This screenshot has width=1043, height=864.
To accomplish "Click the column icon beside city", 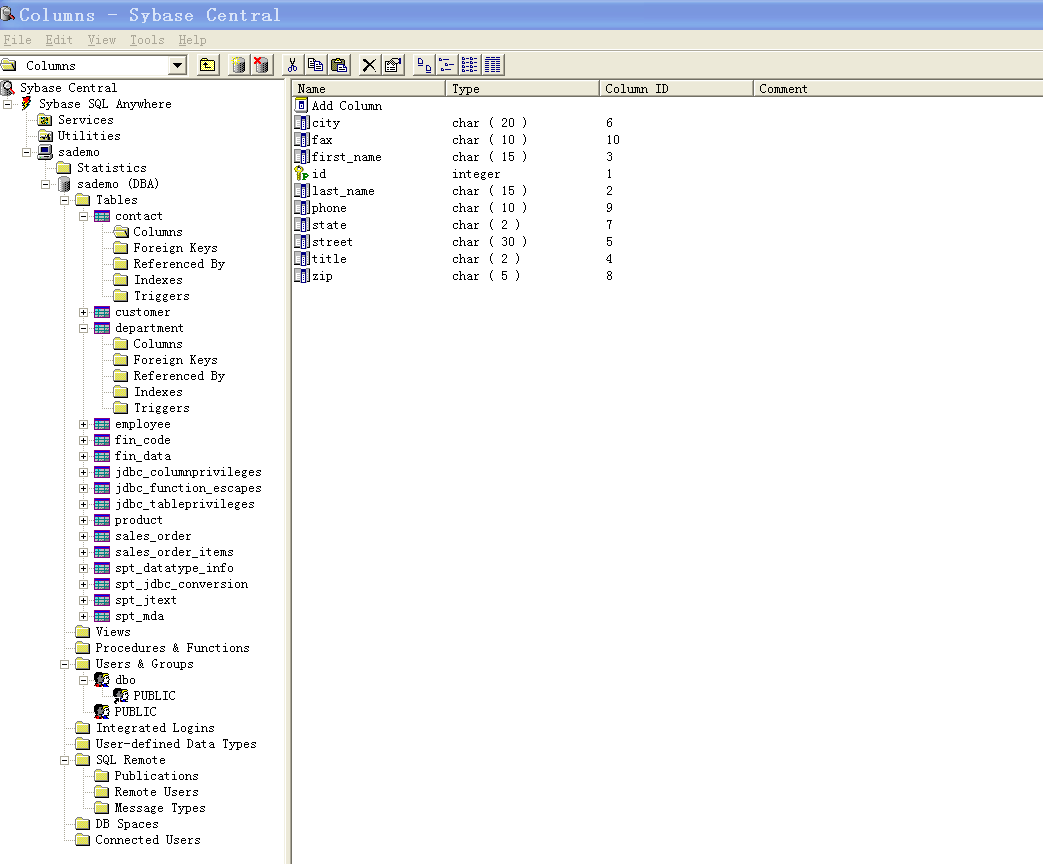I will click(x=301, y=122).
